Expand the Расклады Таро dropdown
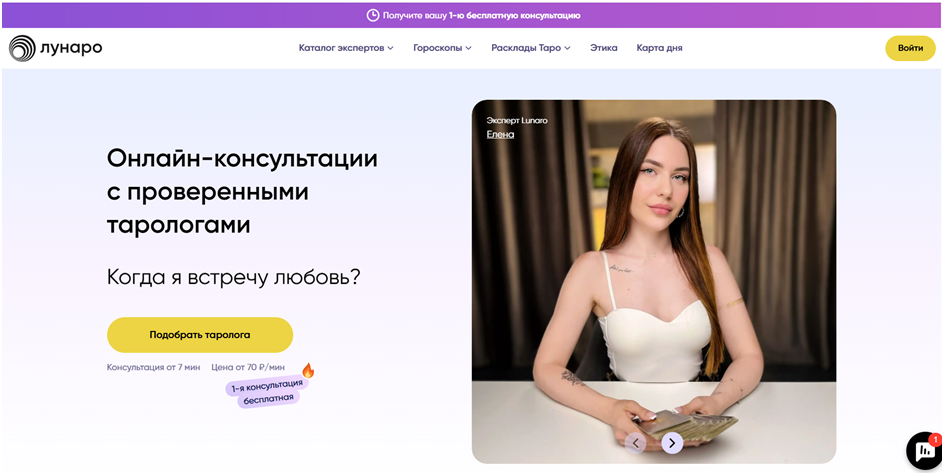 tap(531, 48)
